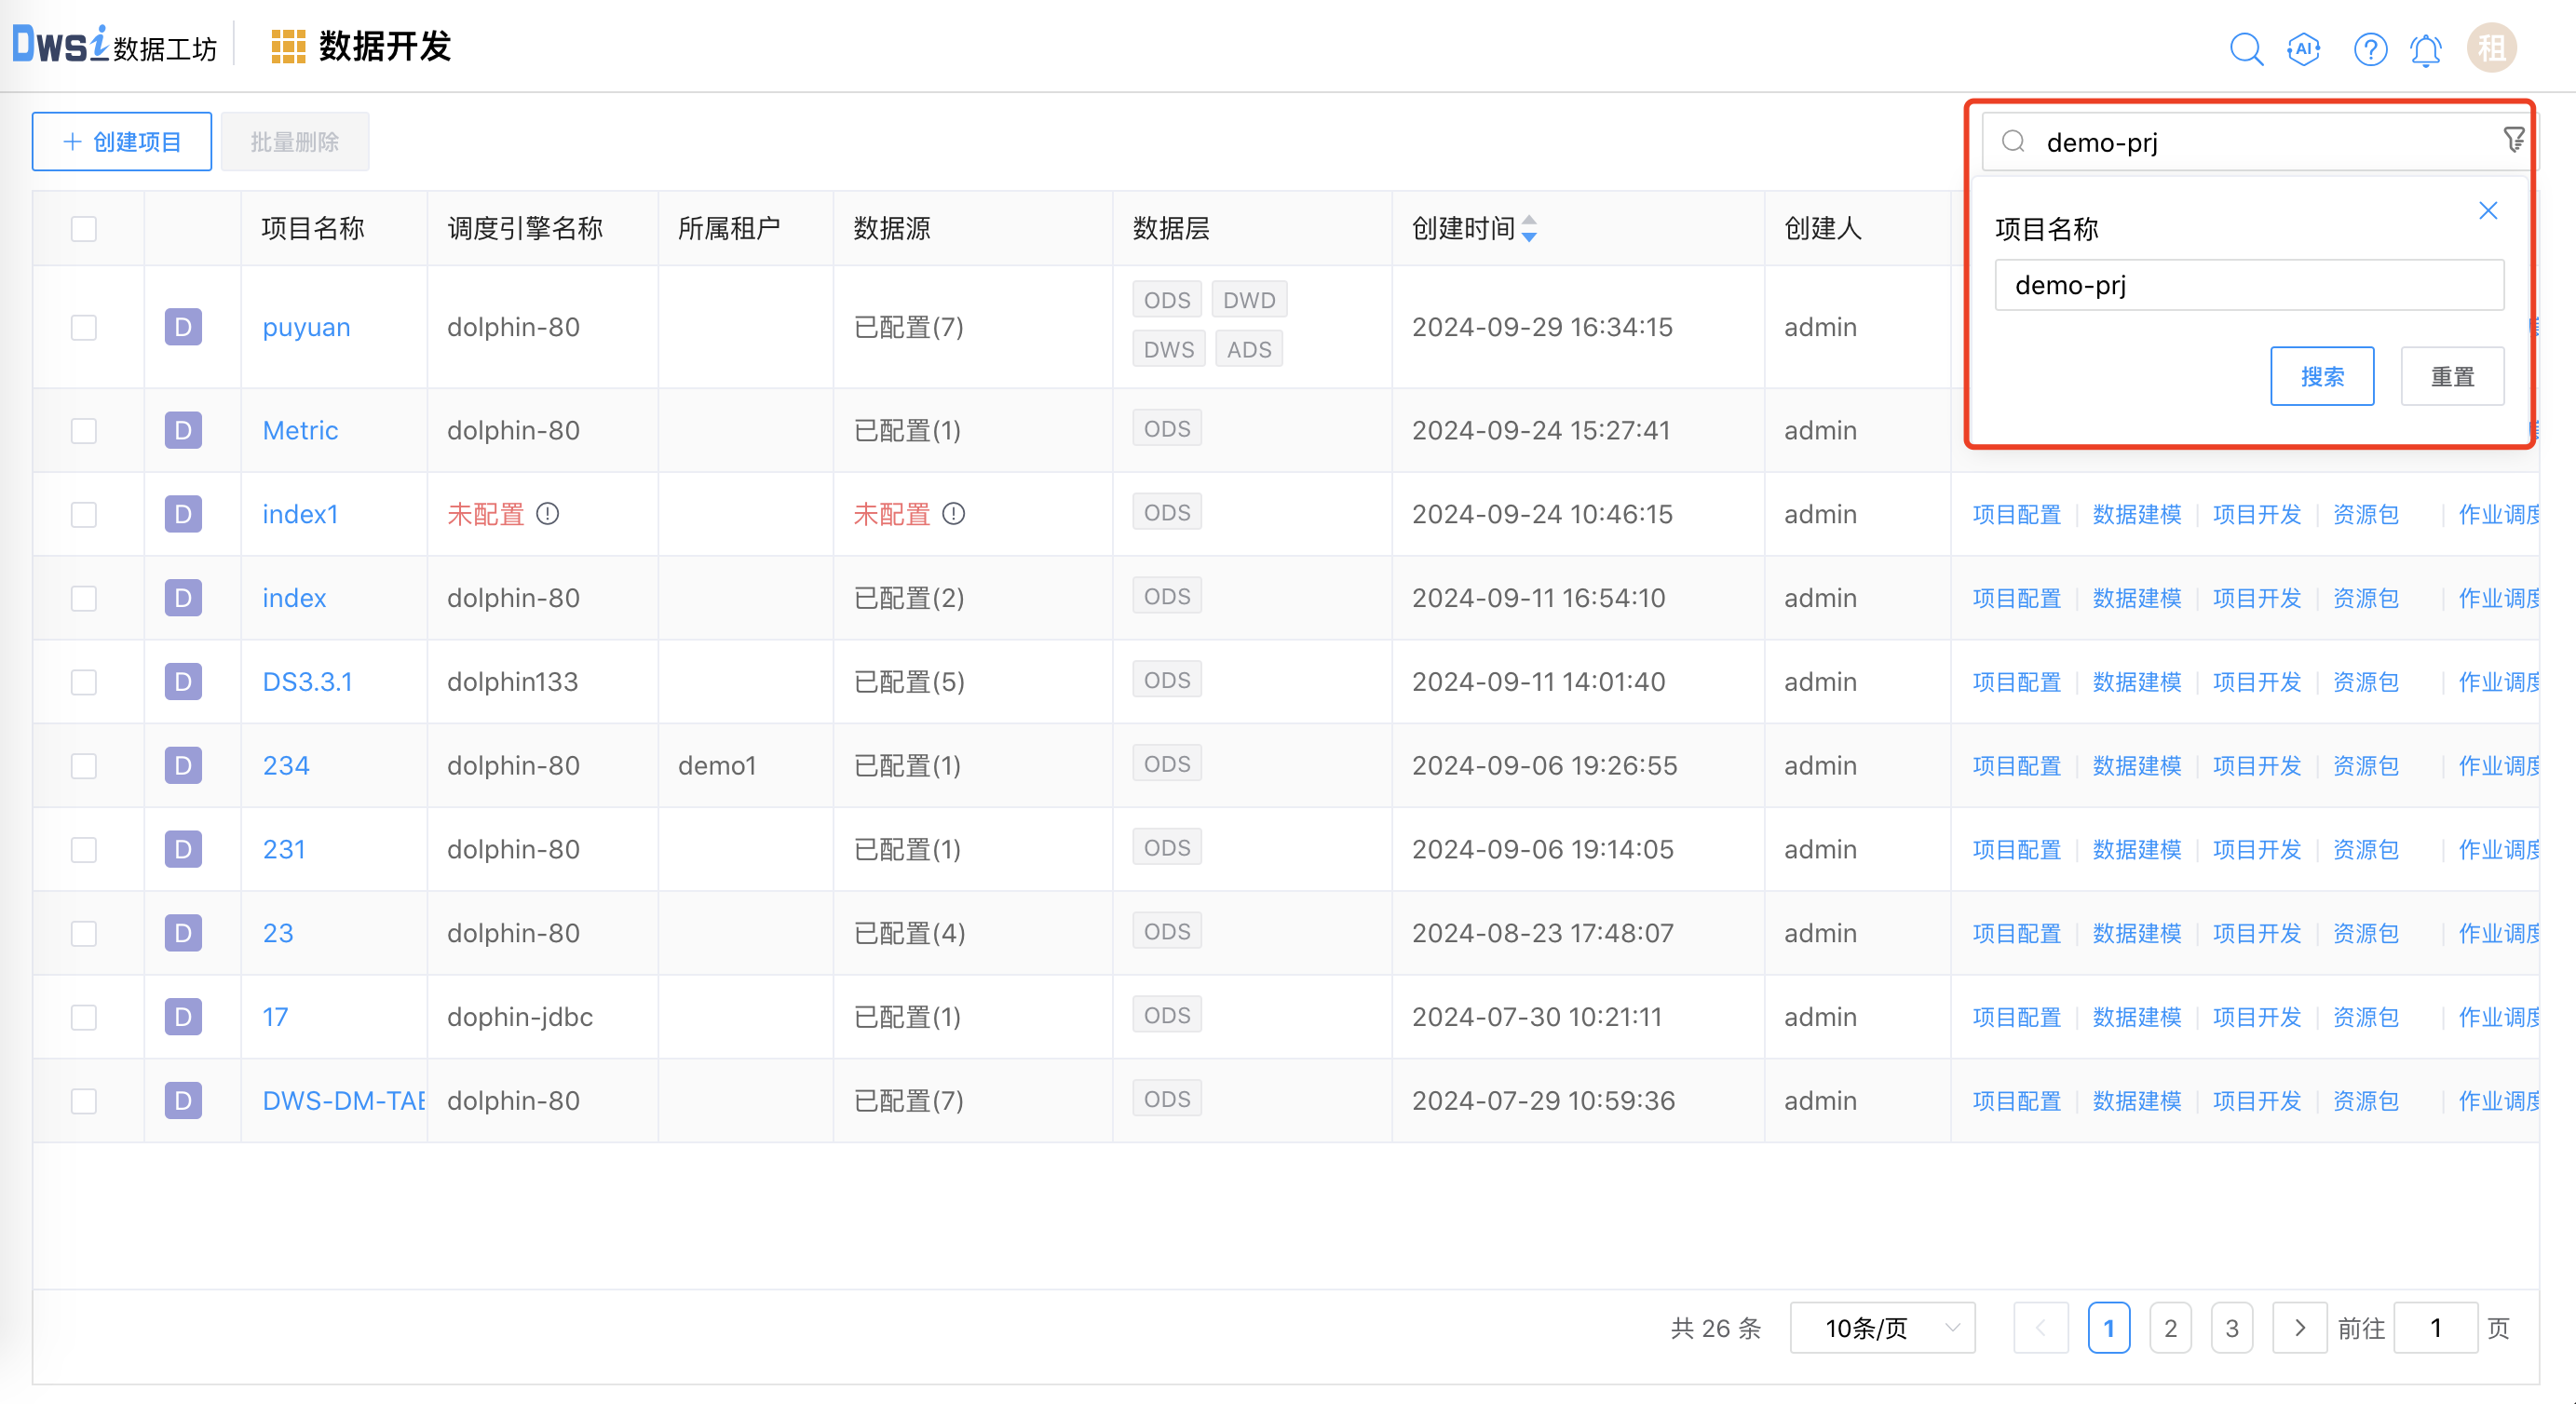Click the global search magnifier icon
The image size is (2576, 1404).
coord(2246,48)
